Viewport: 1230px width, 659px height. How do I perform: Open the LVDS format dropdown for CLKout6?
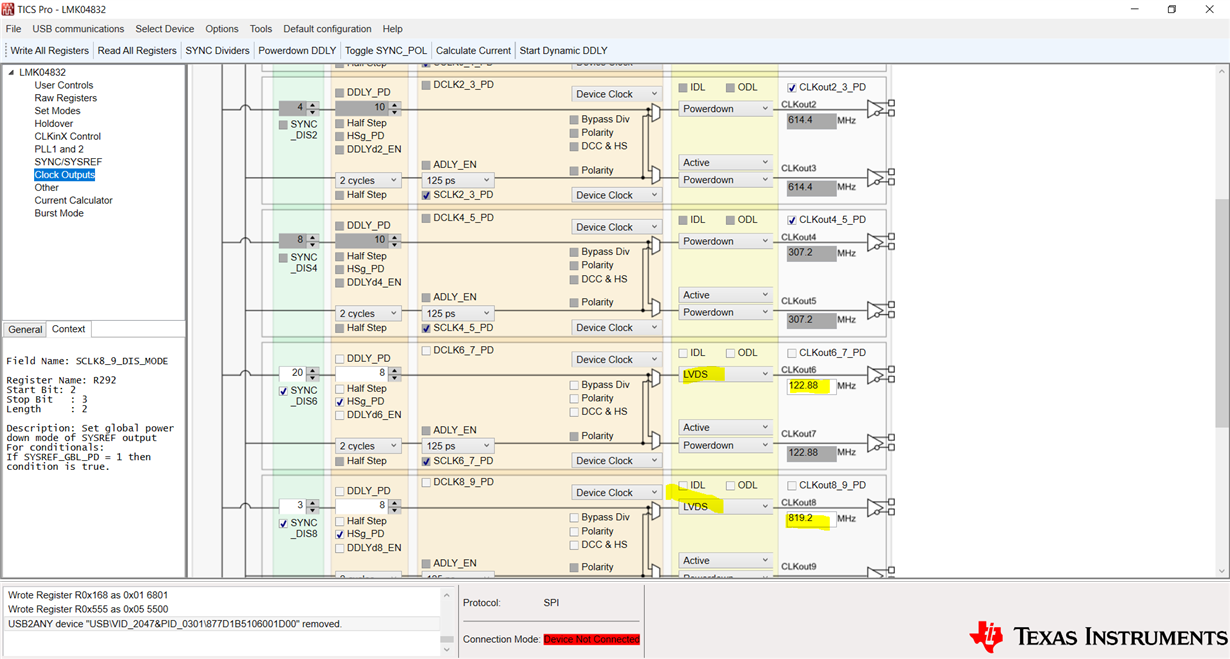pos(725,374)
